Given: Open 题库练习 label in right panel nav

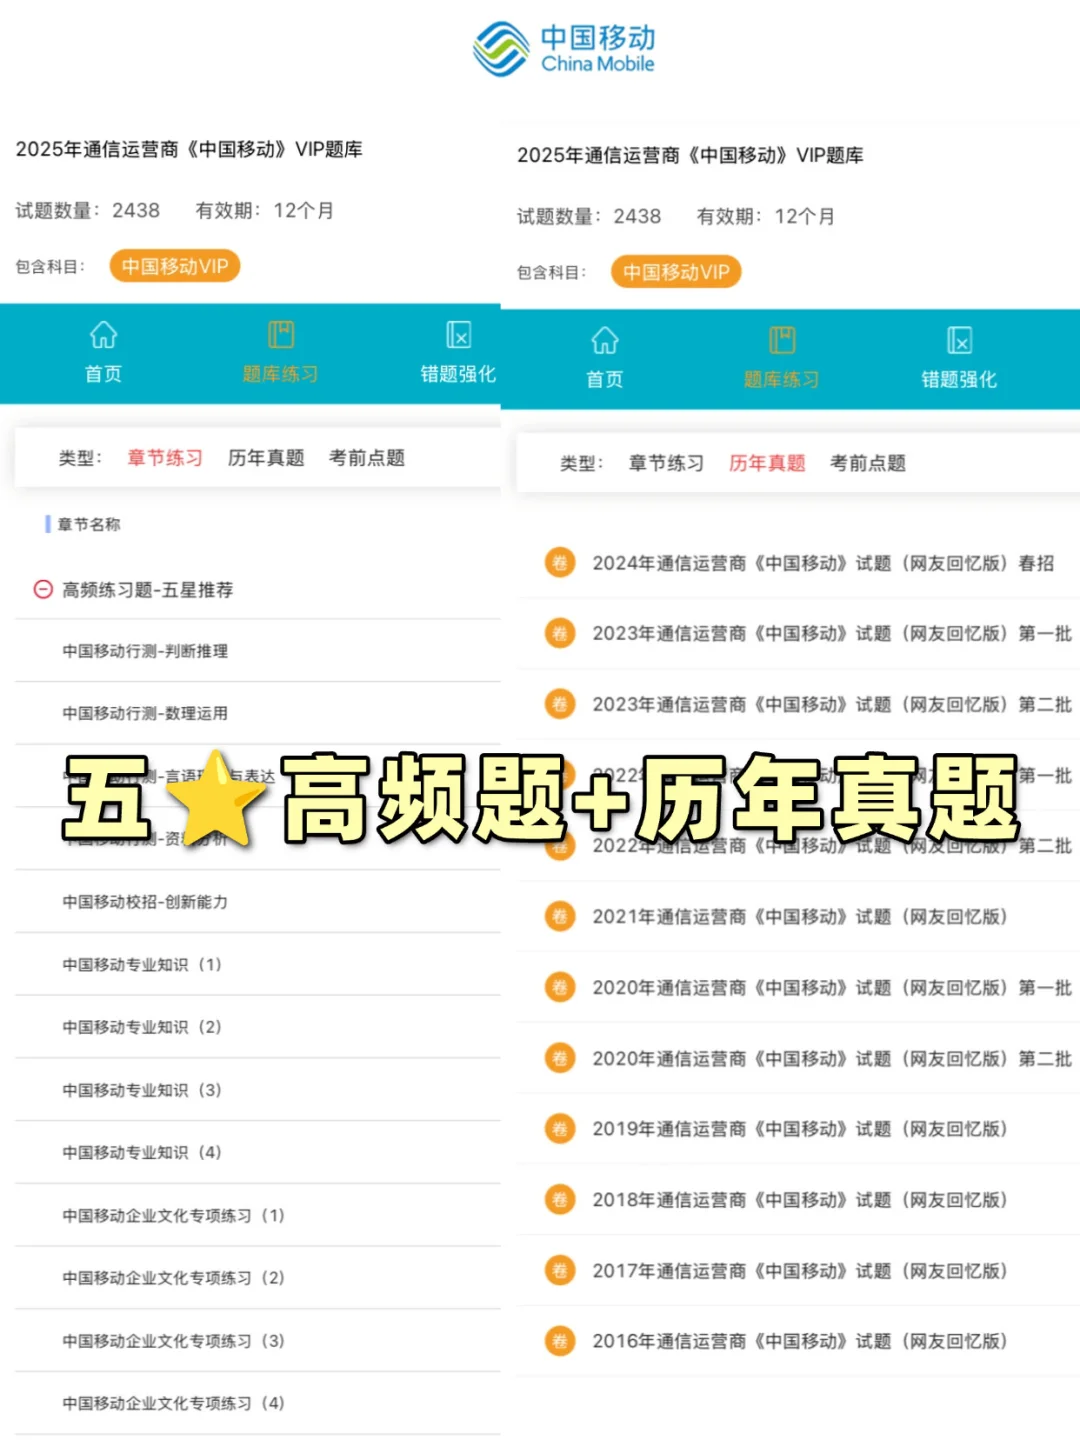Looking at the screenshot, I should tap(782, 380).
